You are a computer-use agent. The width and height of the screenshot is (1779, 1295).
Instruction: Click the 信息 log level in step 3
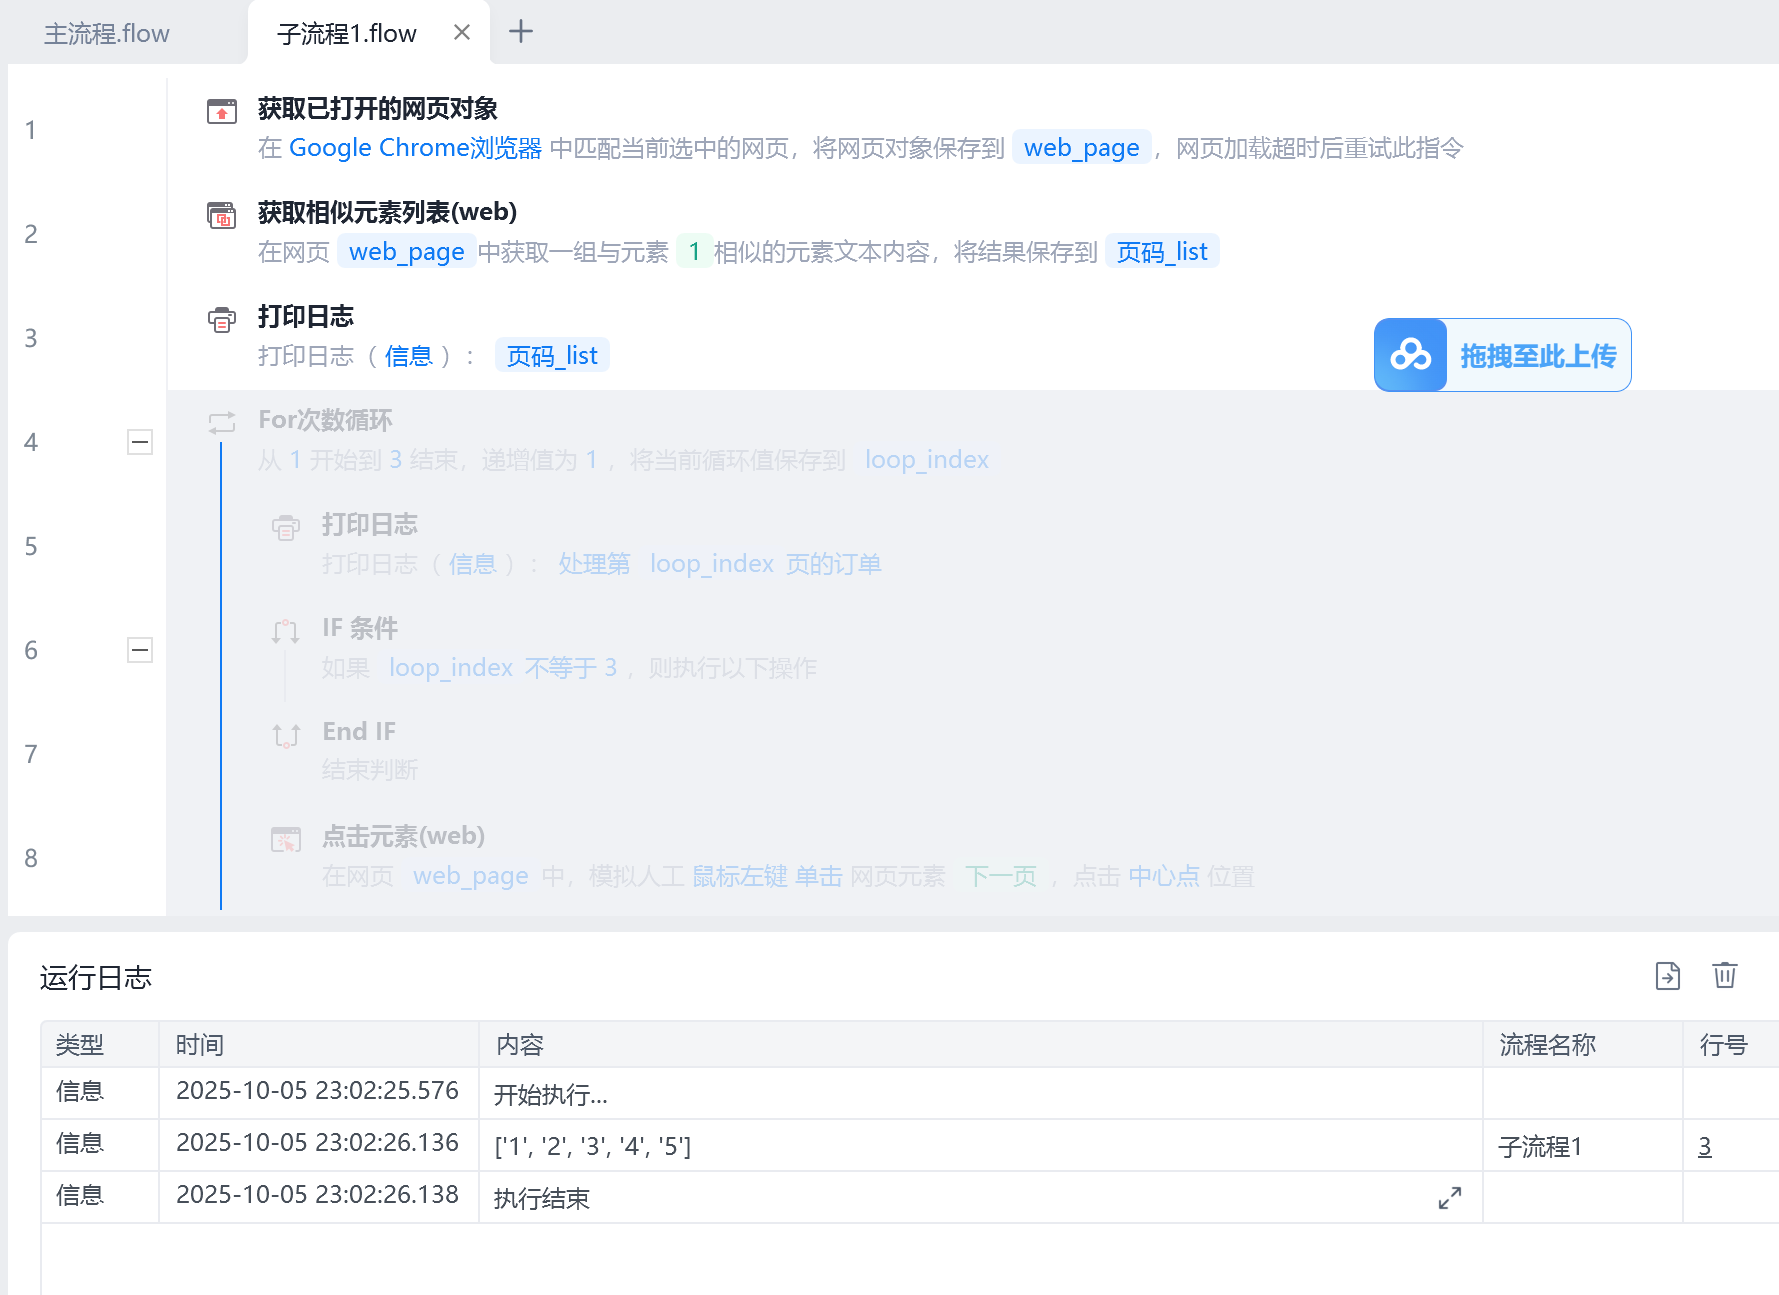[408, 356]
